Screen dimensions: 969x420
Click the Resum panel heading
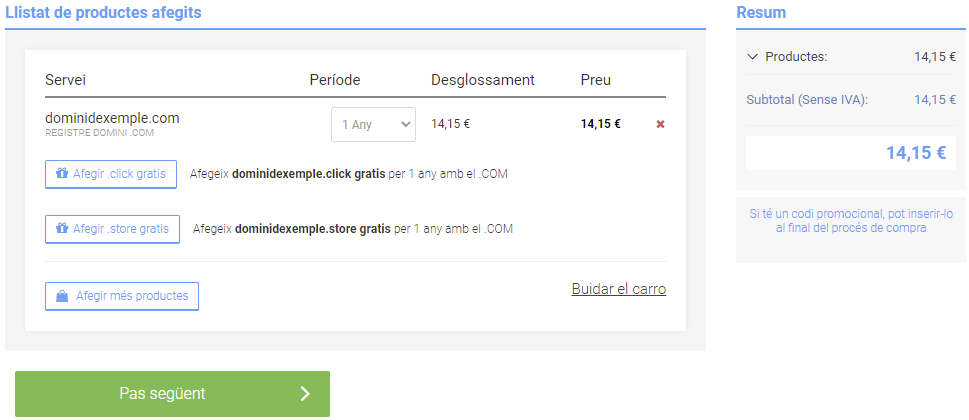point(761,13)
